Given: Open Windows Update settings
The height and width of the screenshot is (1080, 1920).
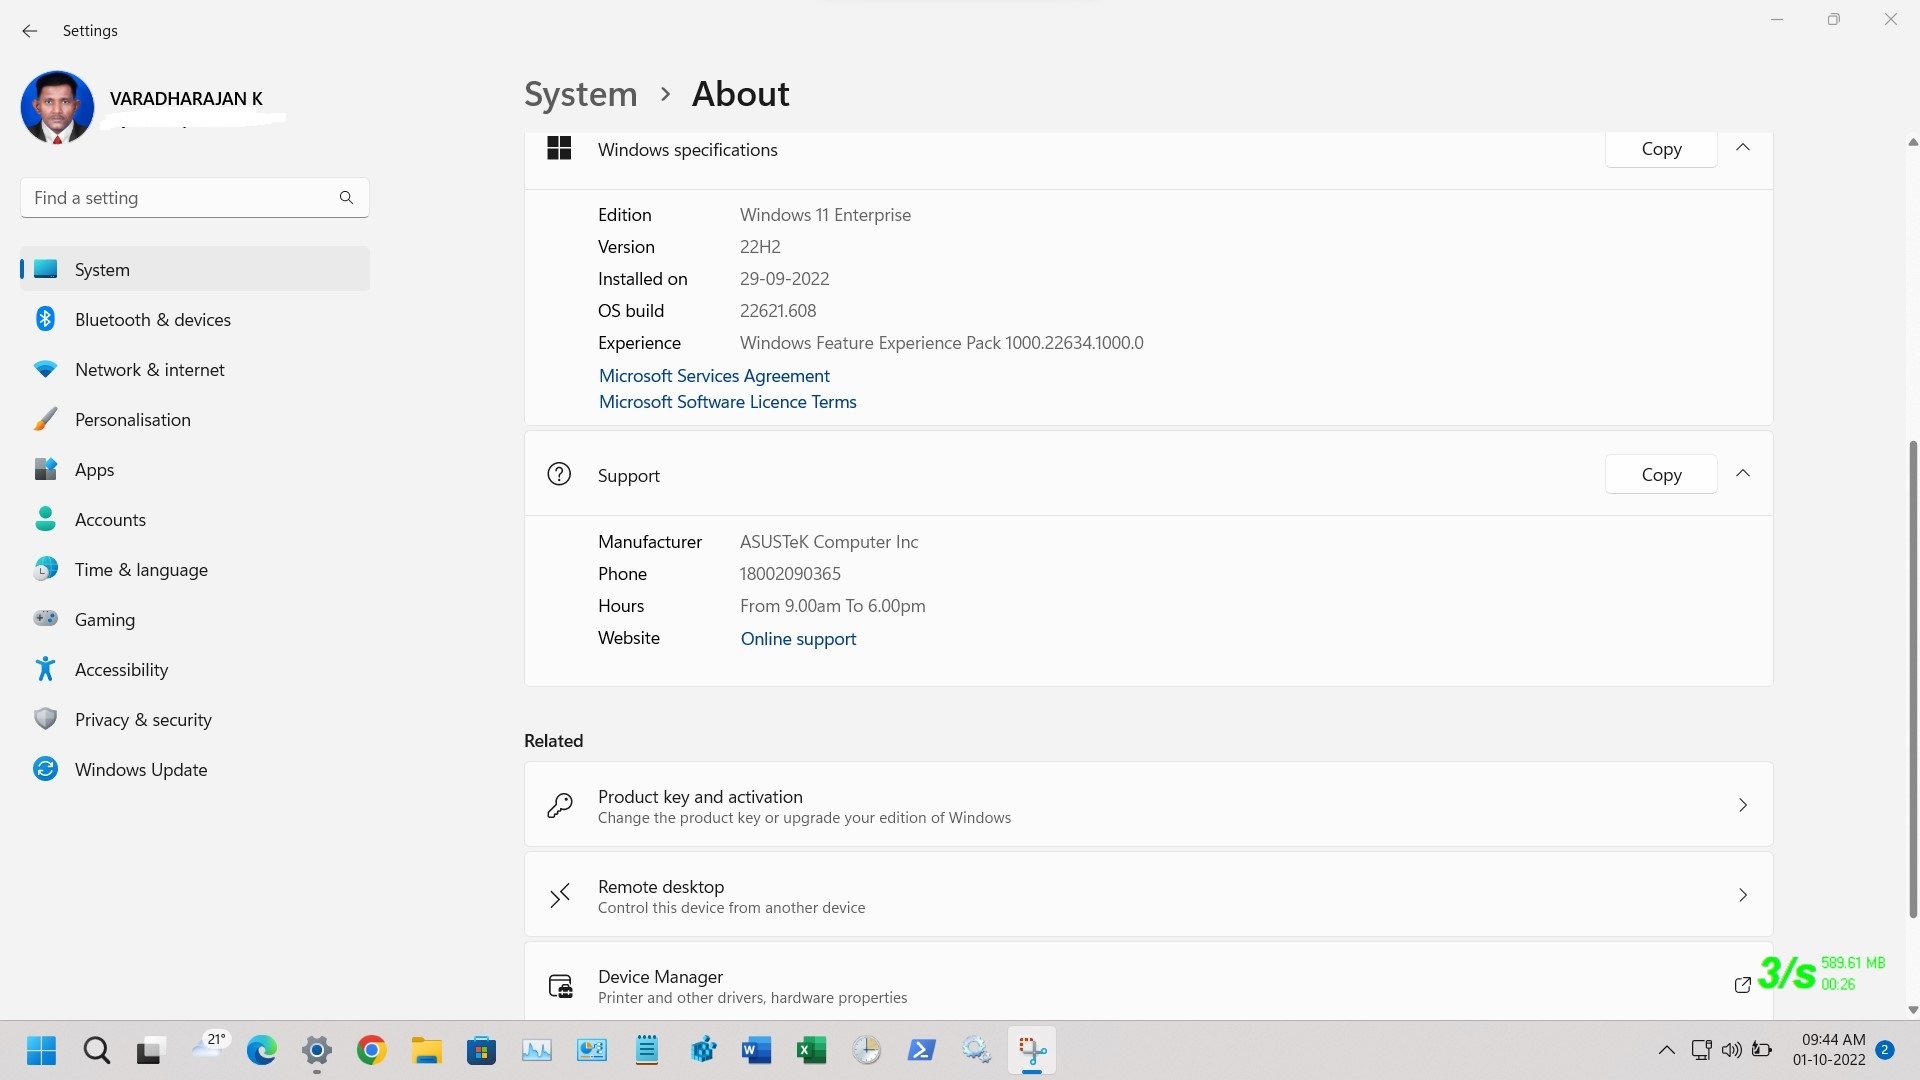Looking at the screenshot, I should pos(141,769).
